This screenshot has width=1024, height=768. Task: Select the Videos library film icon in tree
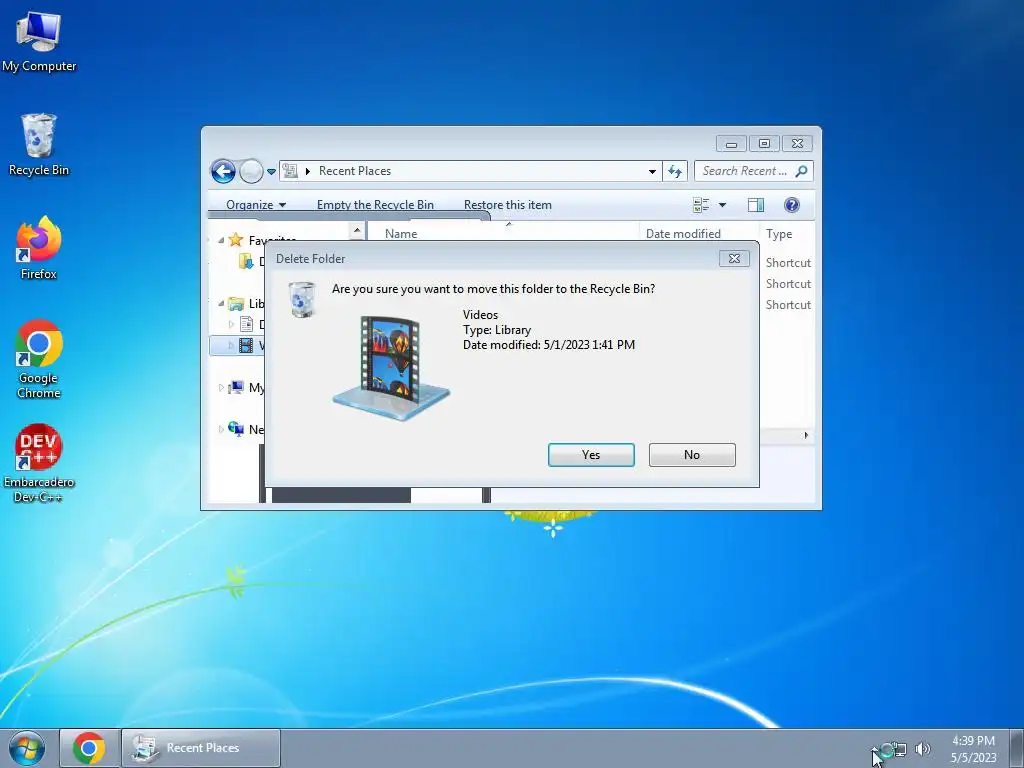[246, 345]
